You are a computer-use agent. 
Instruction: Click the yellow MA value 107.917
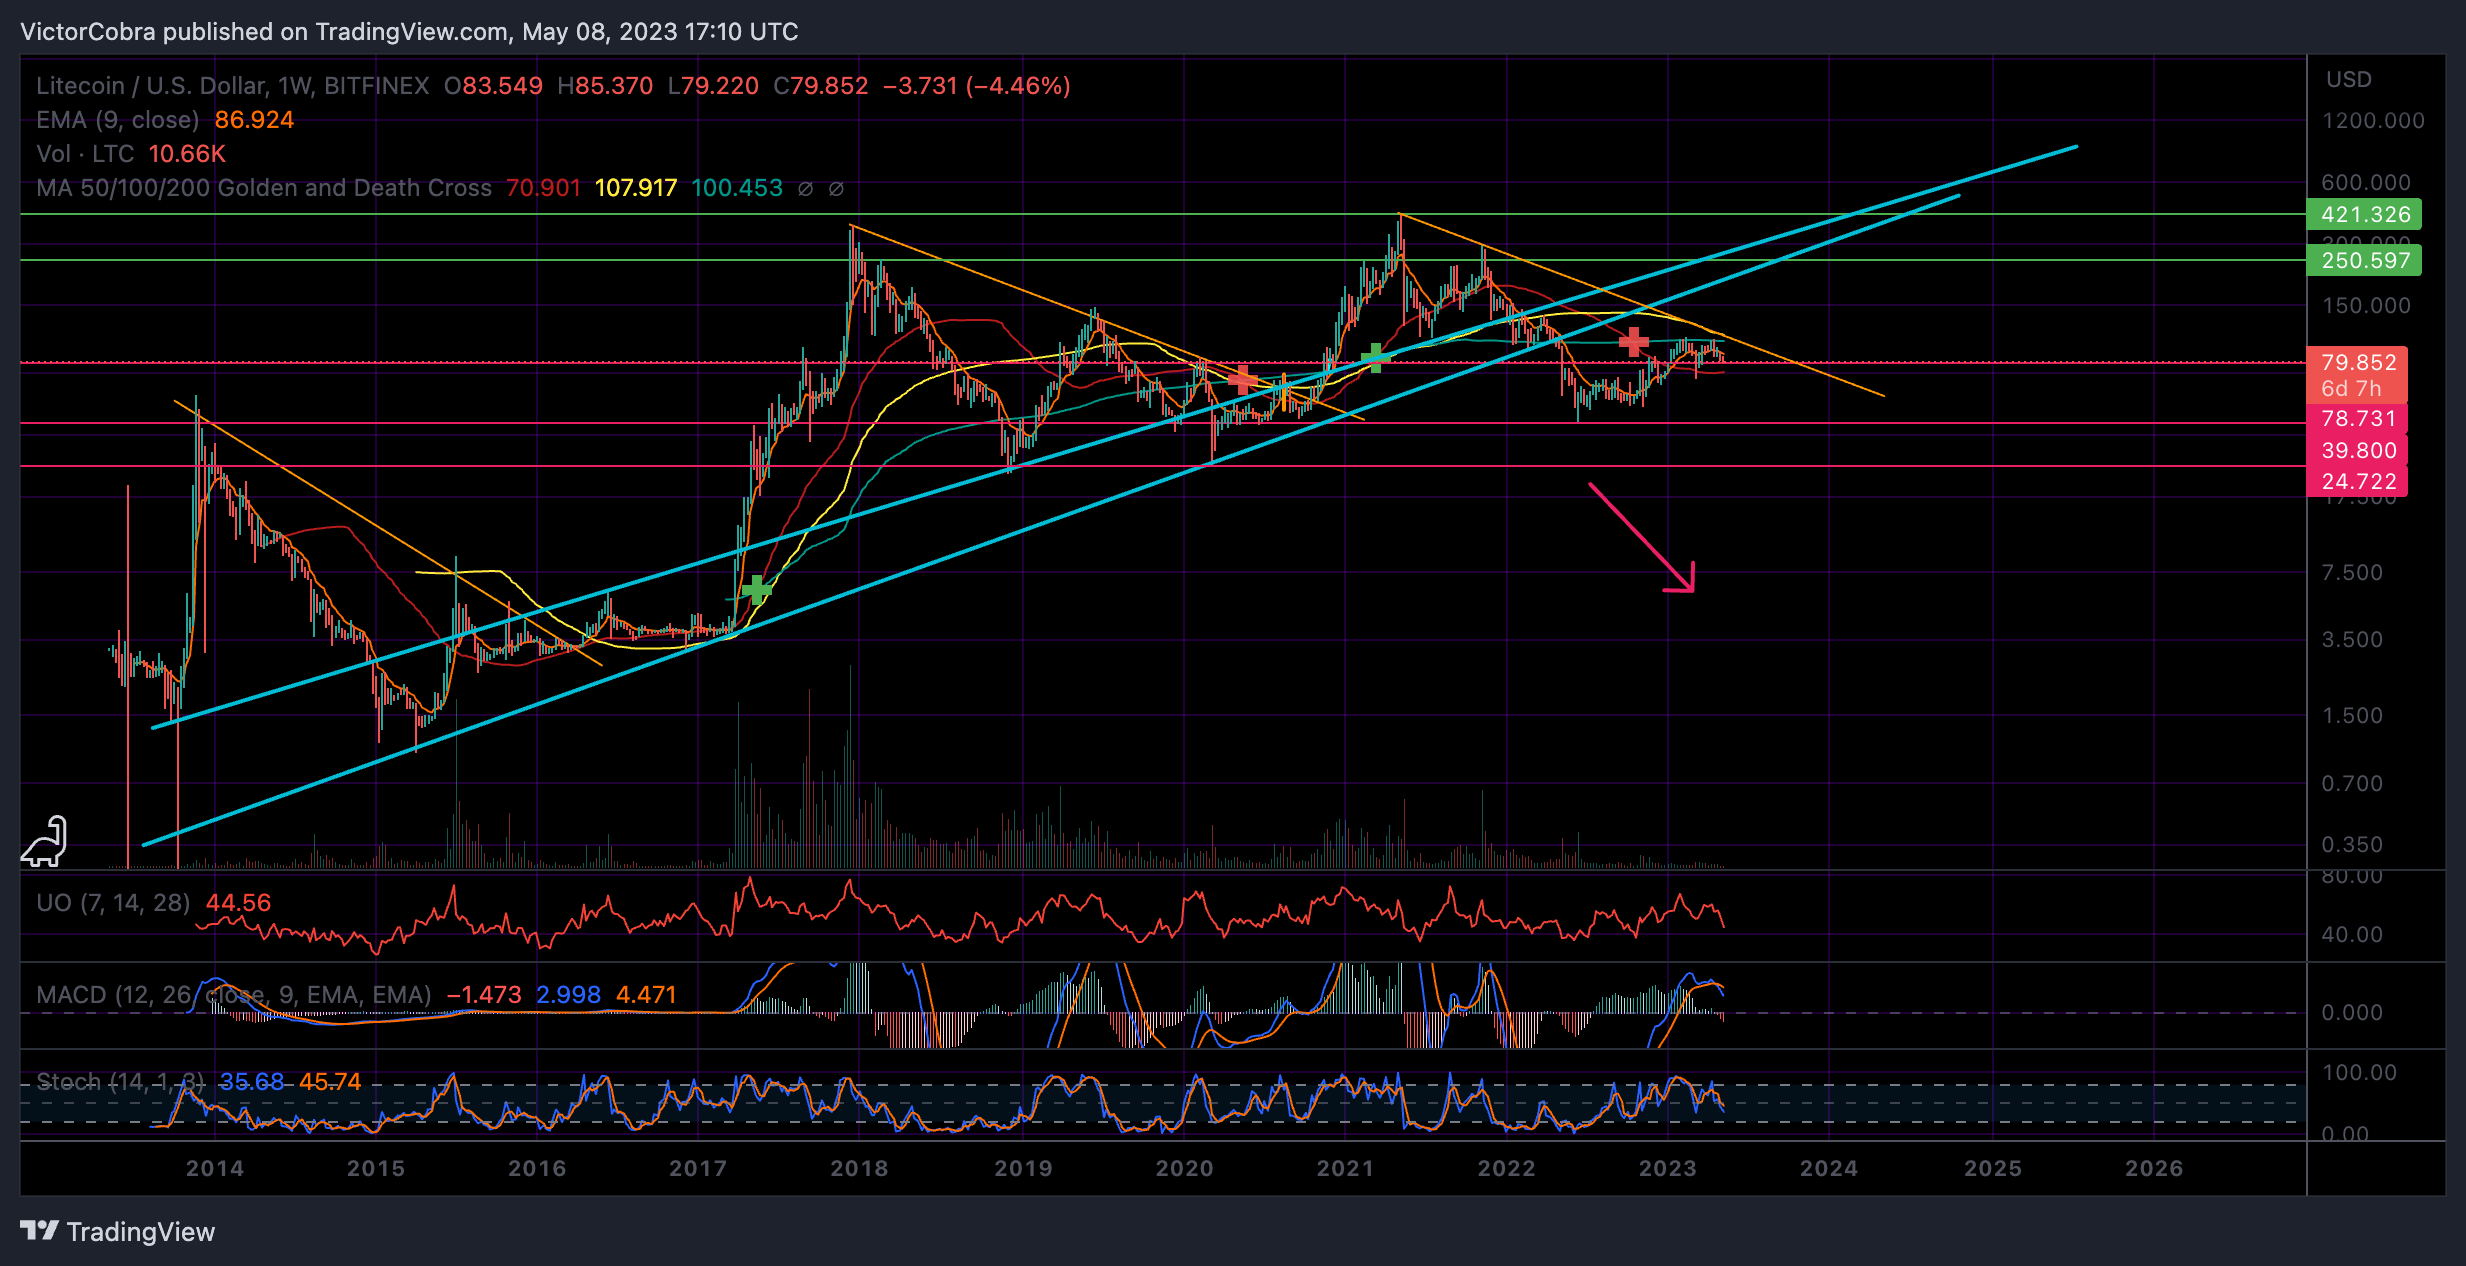(x=636, y=188)
